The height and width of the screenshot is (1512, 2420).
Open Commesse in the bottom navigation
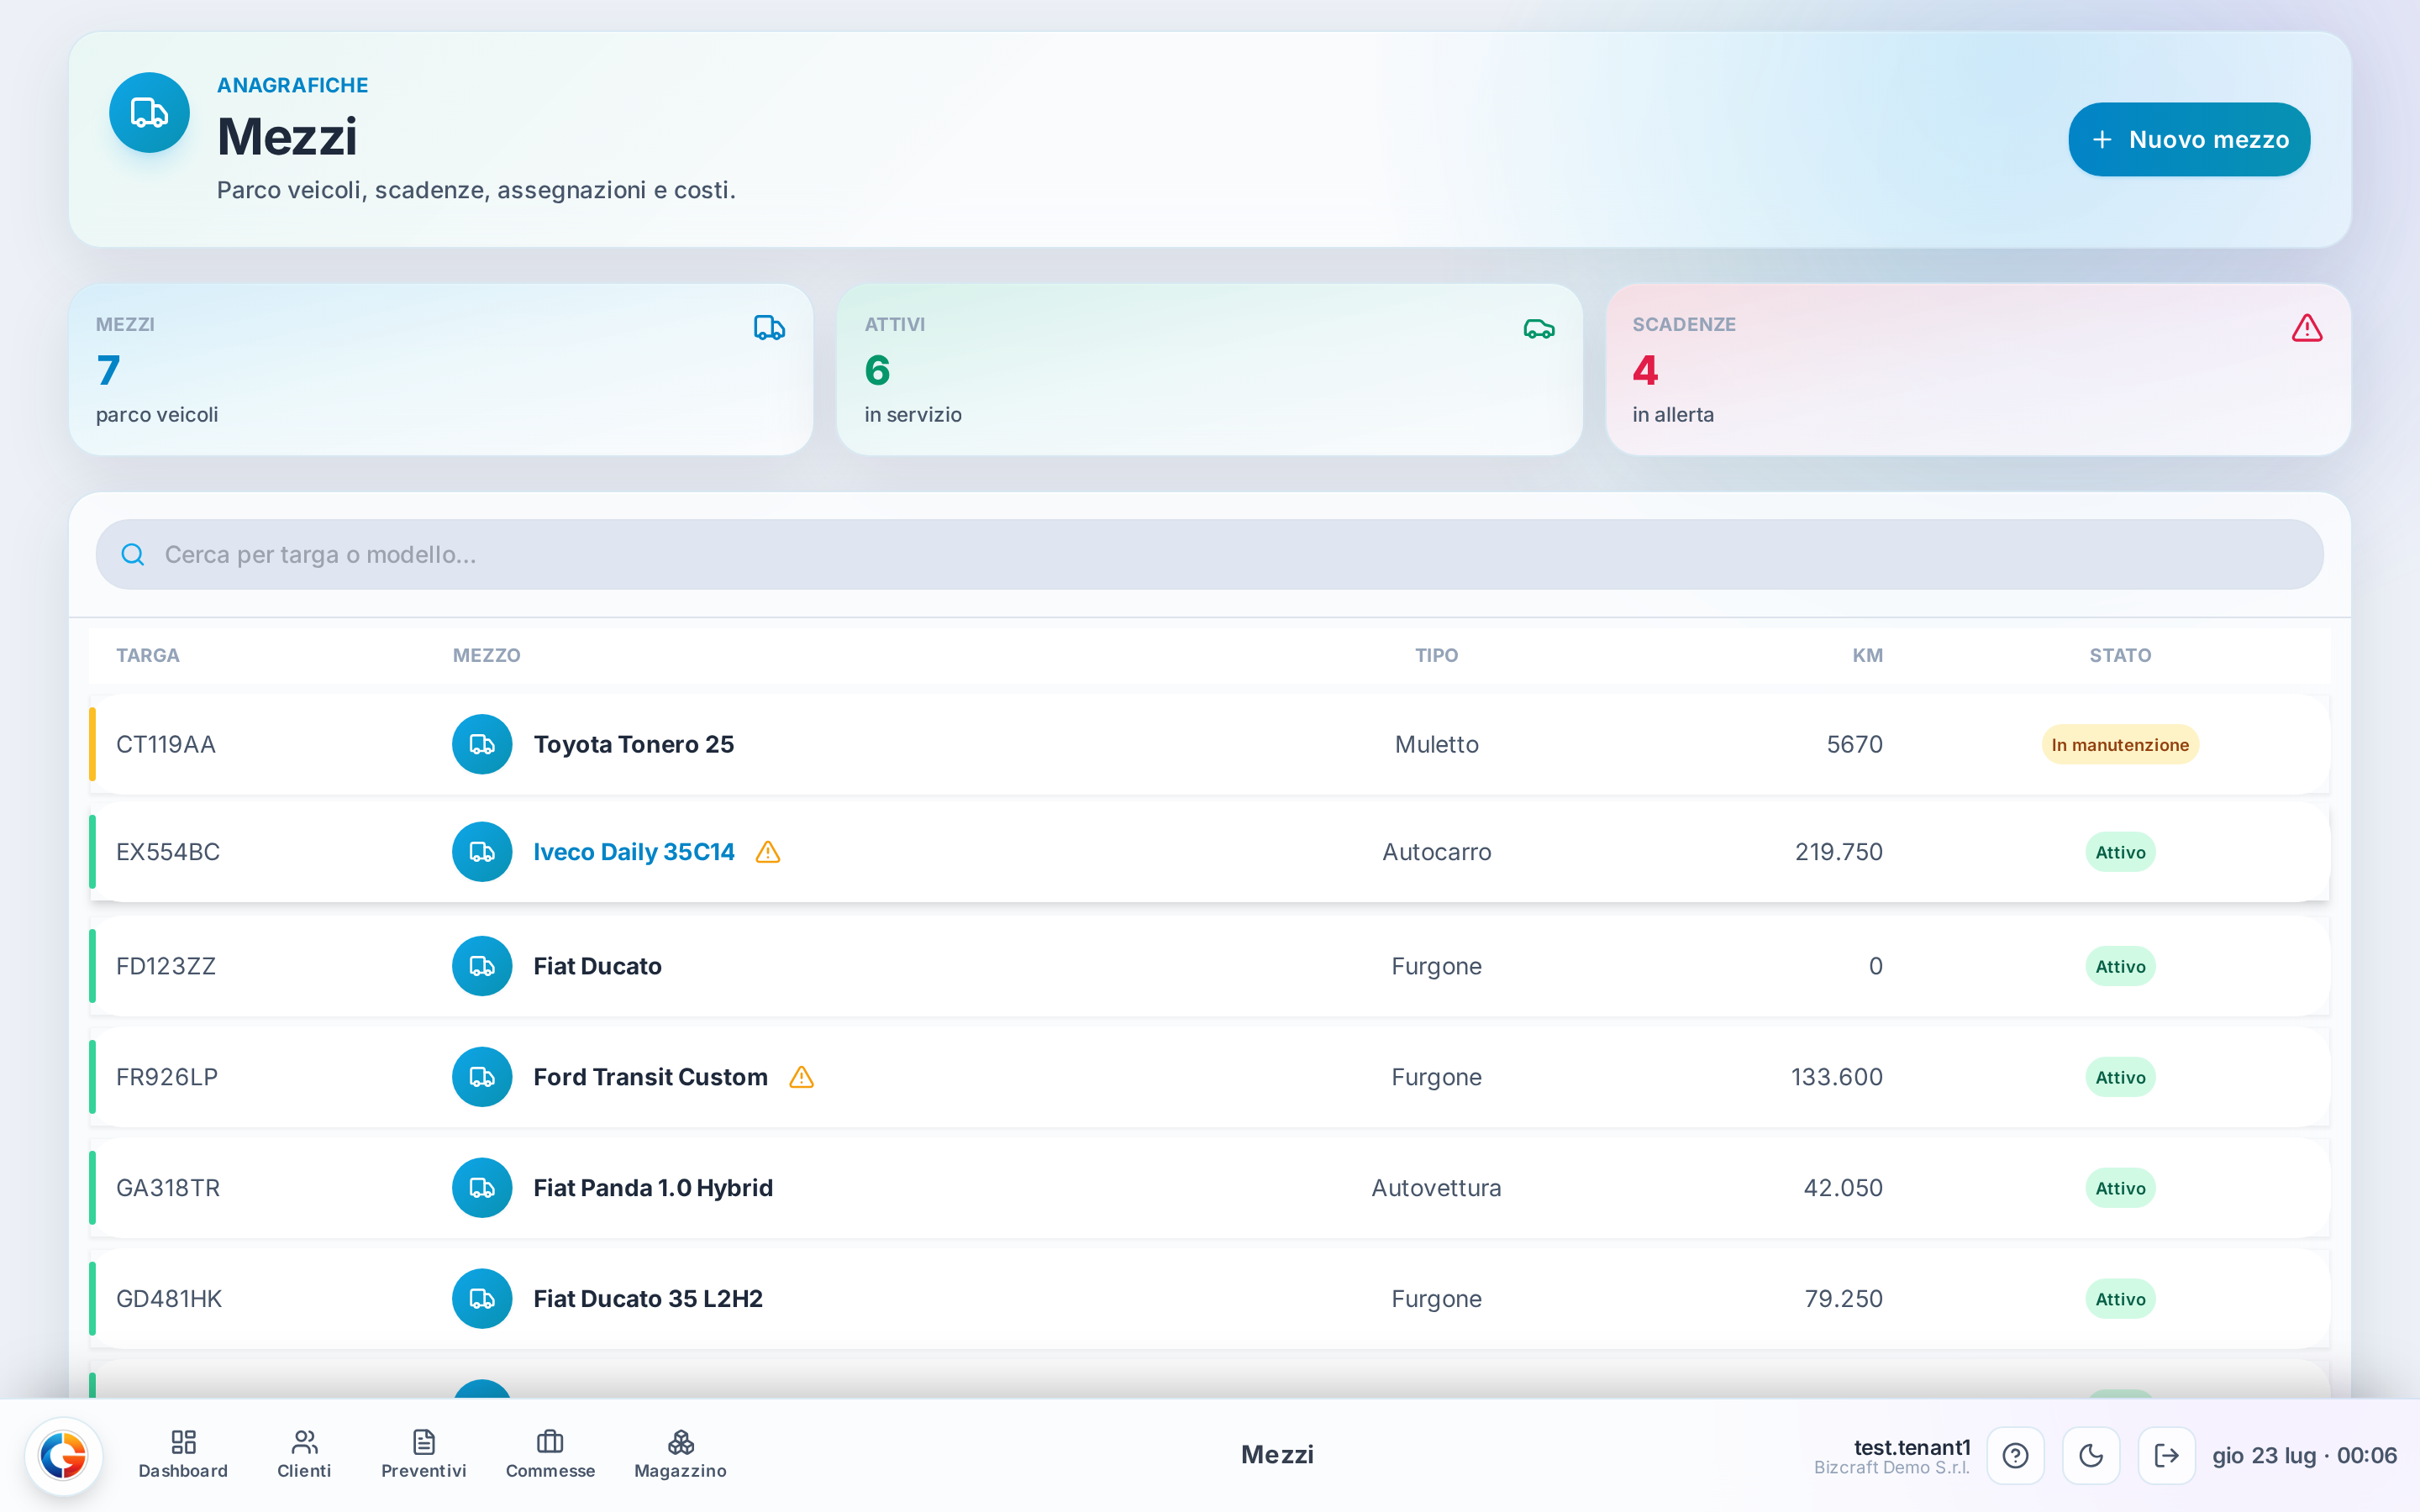point(550,1455)
